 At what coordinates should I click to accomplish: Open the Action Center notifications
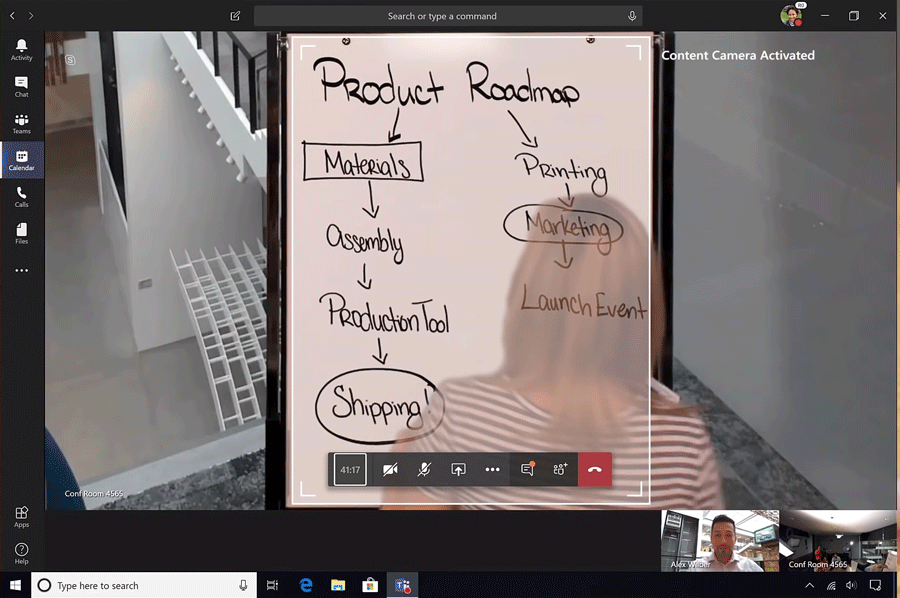tap(875, 585)
